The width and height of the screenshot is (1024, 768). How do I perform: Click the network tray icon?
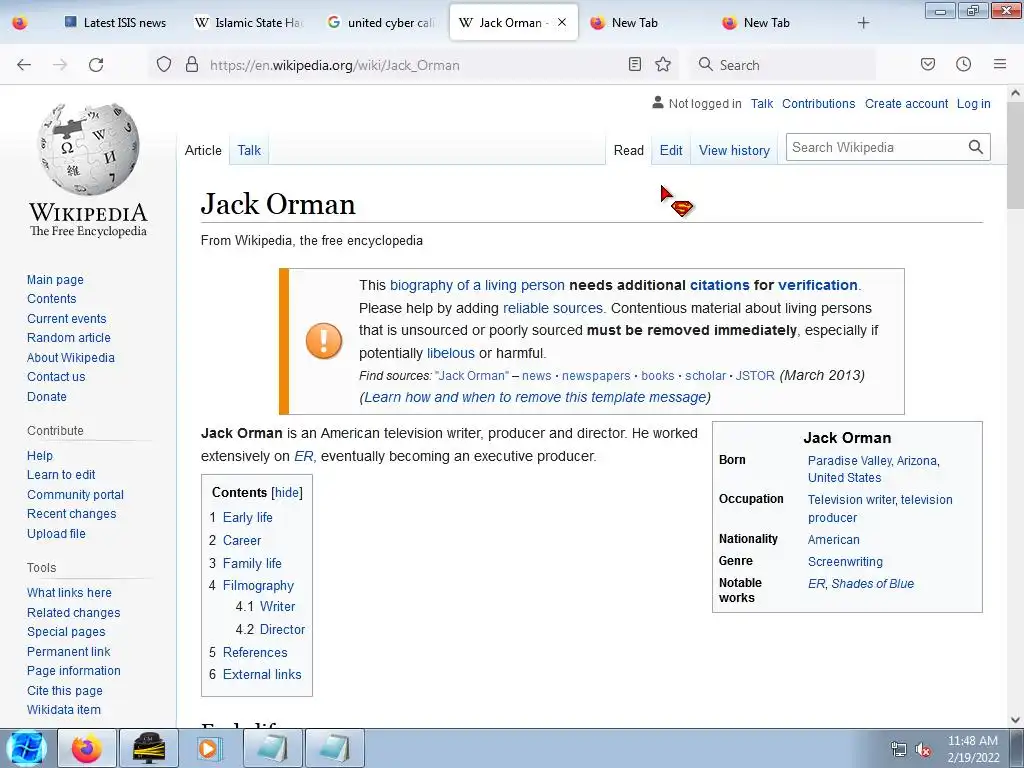[x=899, y=750]
